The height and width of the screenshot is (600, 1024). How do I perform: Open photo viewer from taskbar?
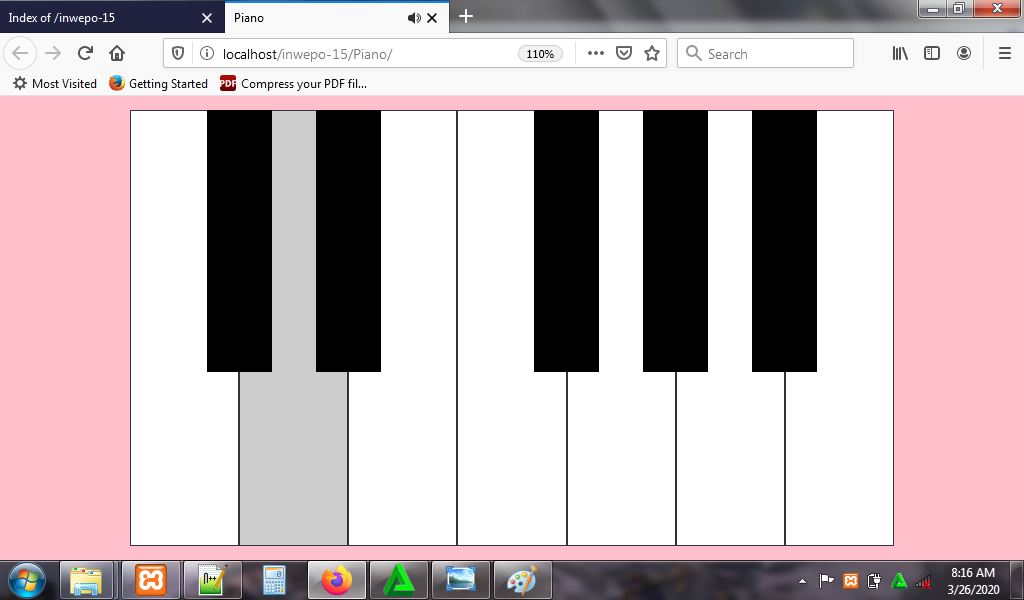click(x=460, y=580)
